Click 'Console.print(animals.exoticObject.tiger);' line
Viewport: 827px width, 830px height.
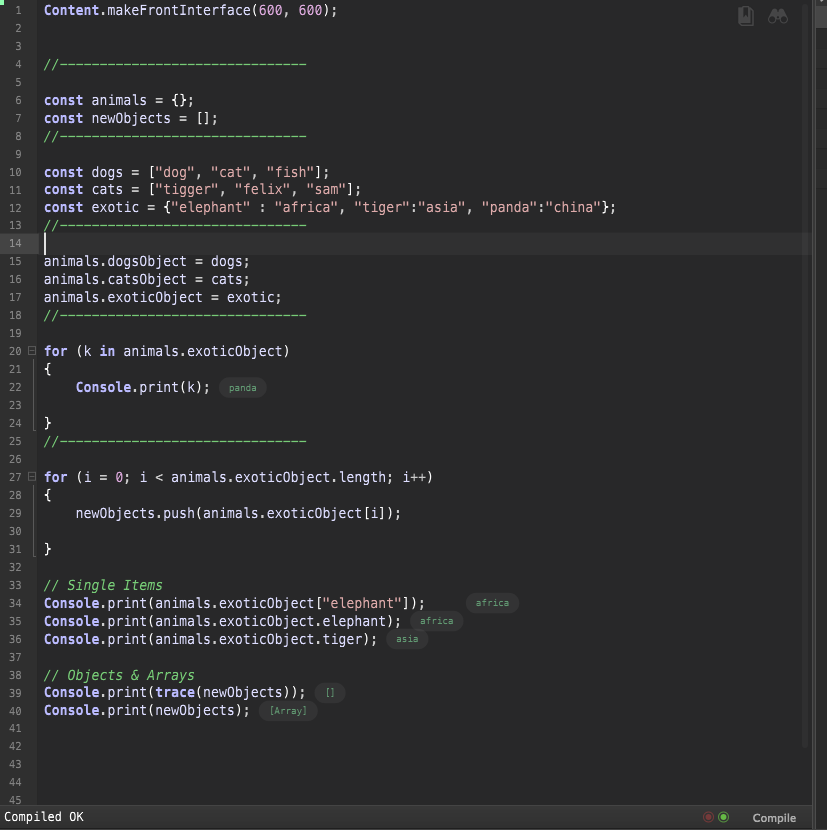coord(210,639)
